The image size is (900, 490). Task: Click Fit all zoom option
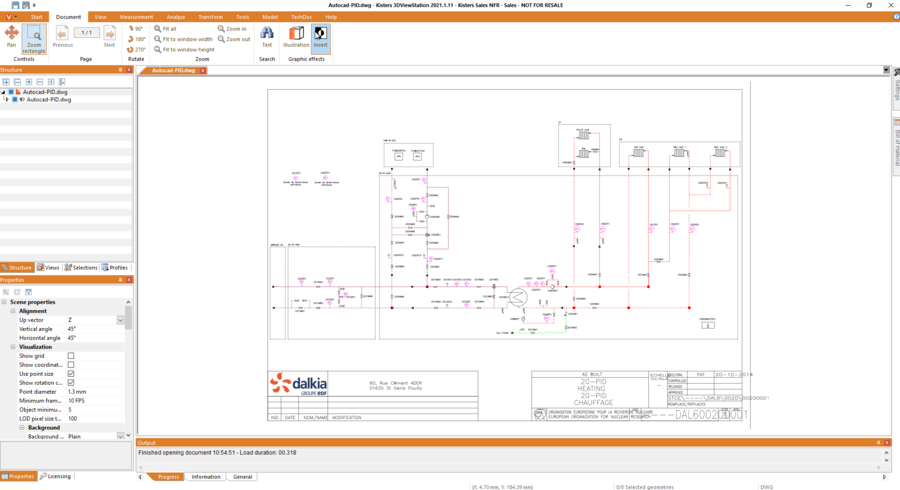coord(165,29)
